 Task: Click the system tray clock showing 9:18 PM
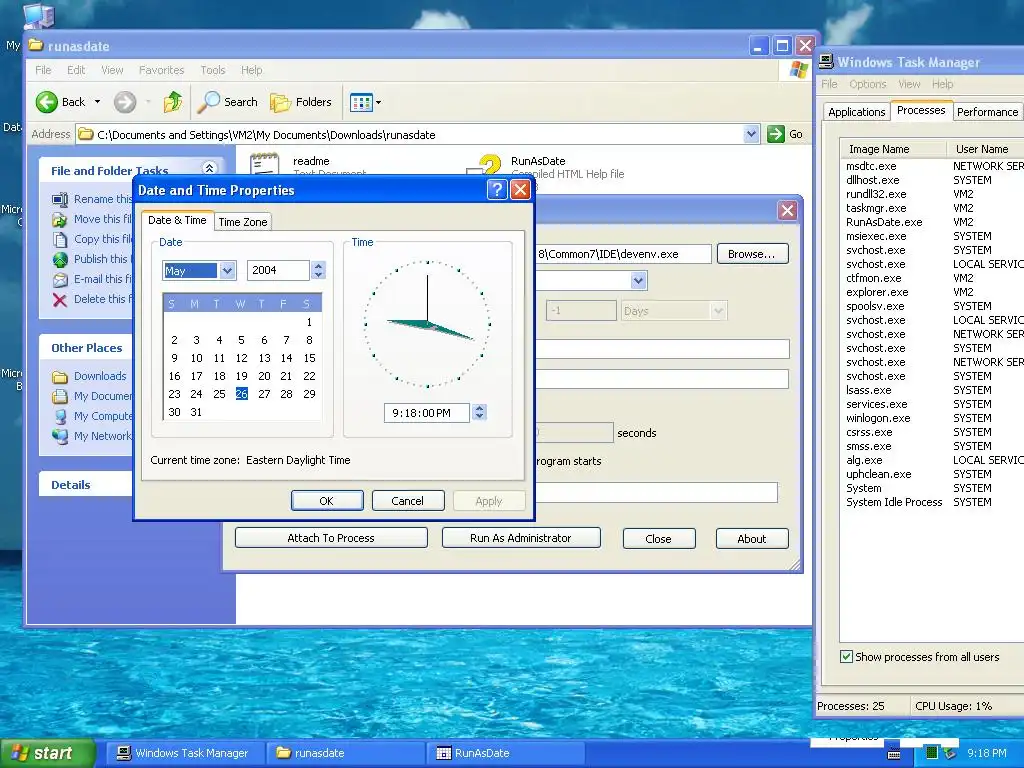click(x=987, y=753)
